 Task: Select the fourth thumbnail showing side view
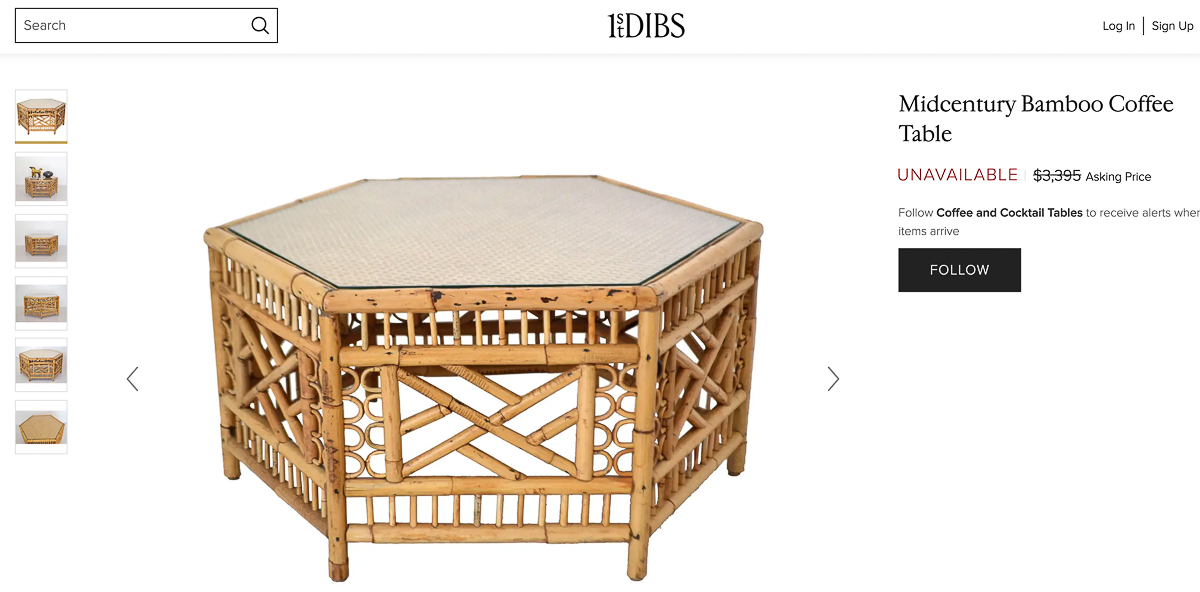click(x=41, y=303)
